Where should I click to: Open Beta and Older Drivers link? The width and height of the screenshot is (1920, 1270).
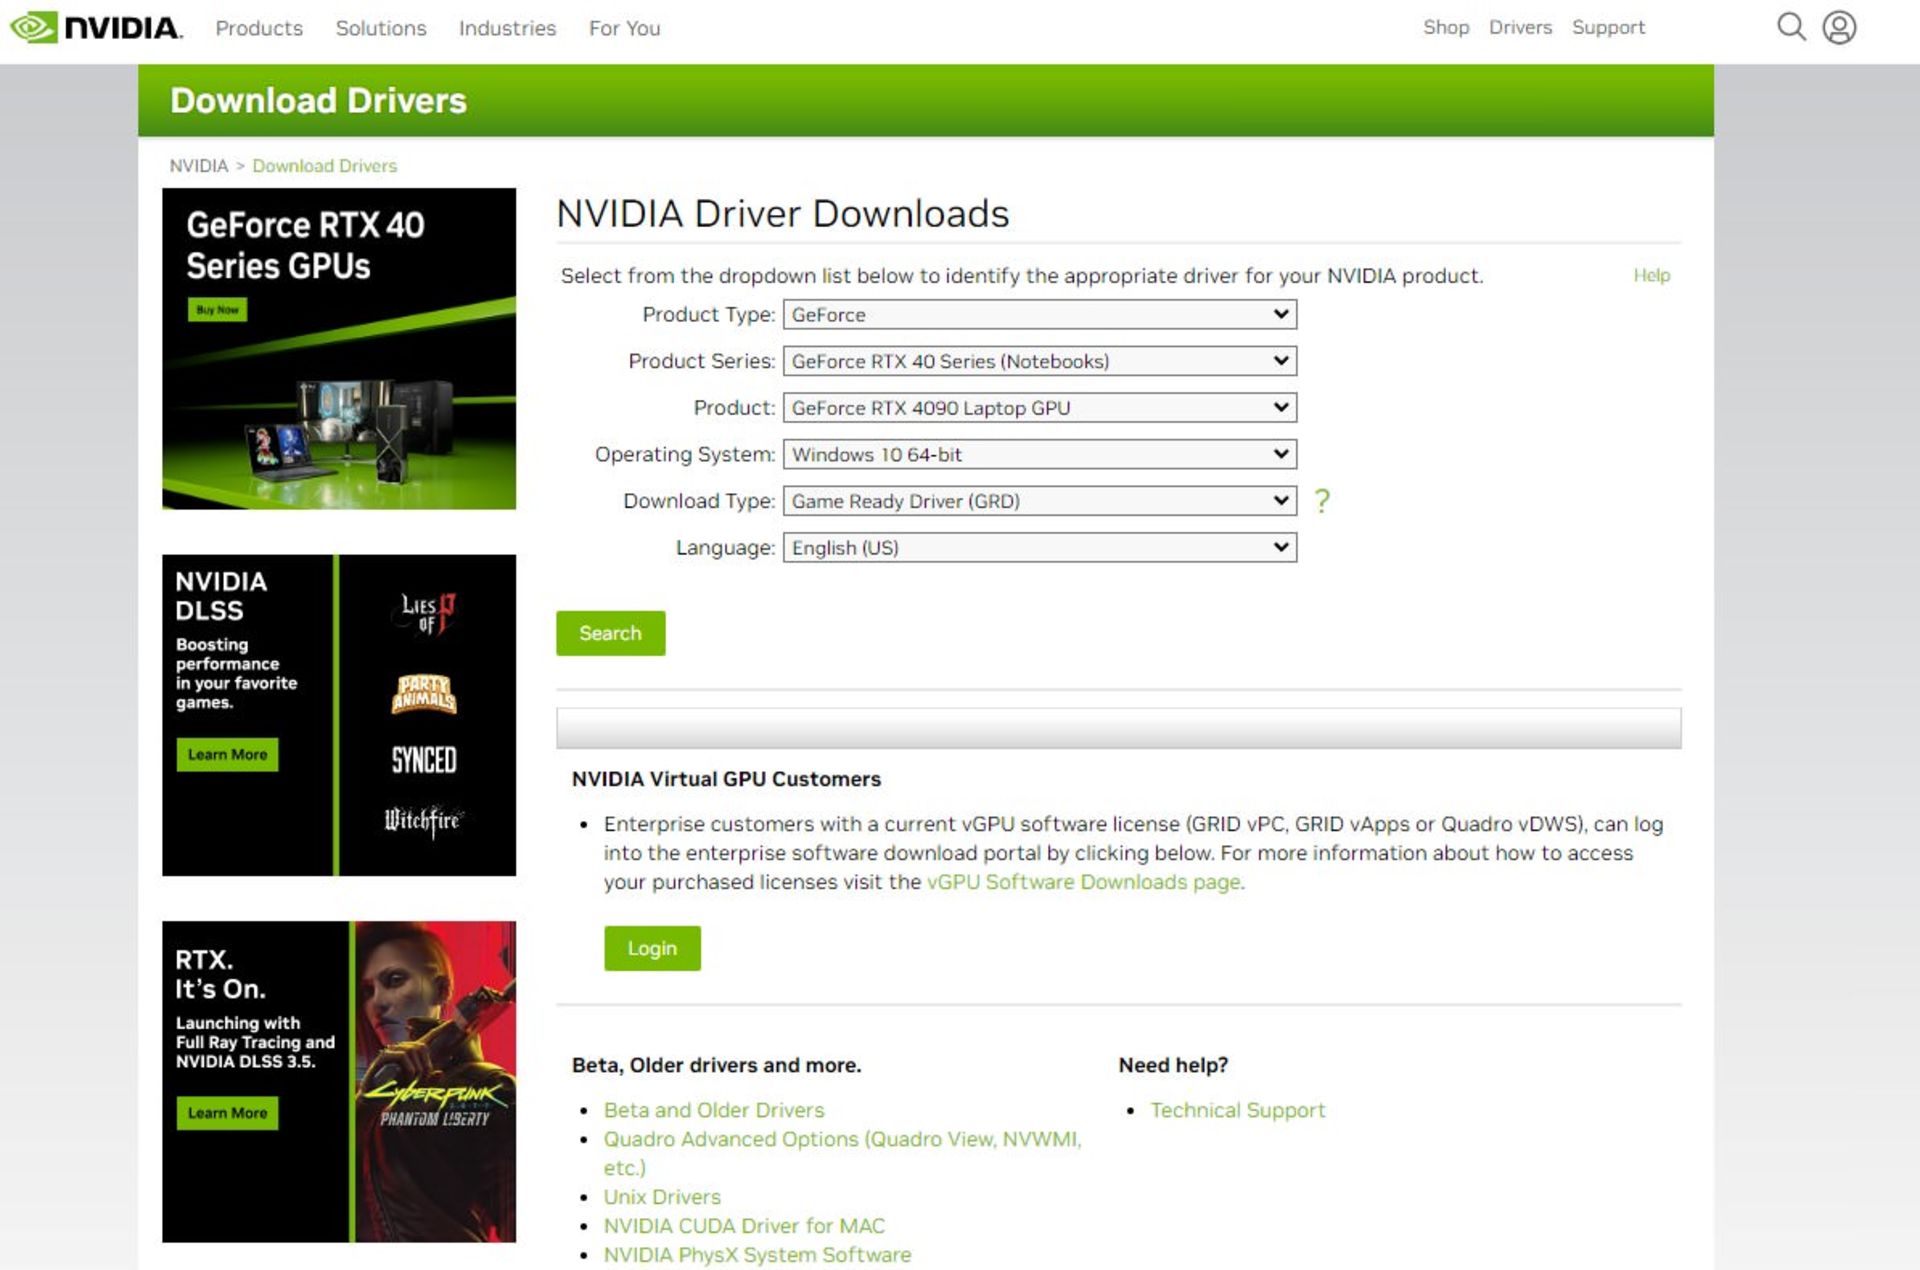point(714,1110)
